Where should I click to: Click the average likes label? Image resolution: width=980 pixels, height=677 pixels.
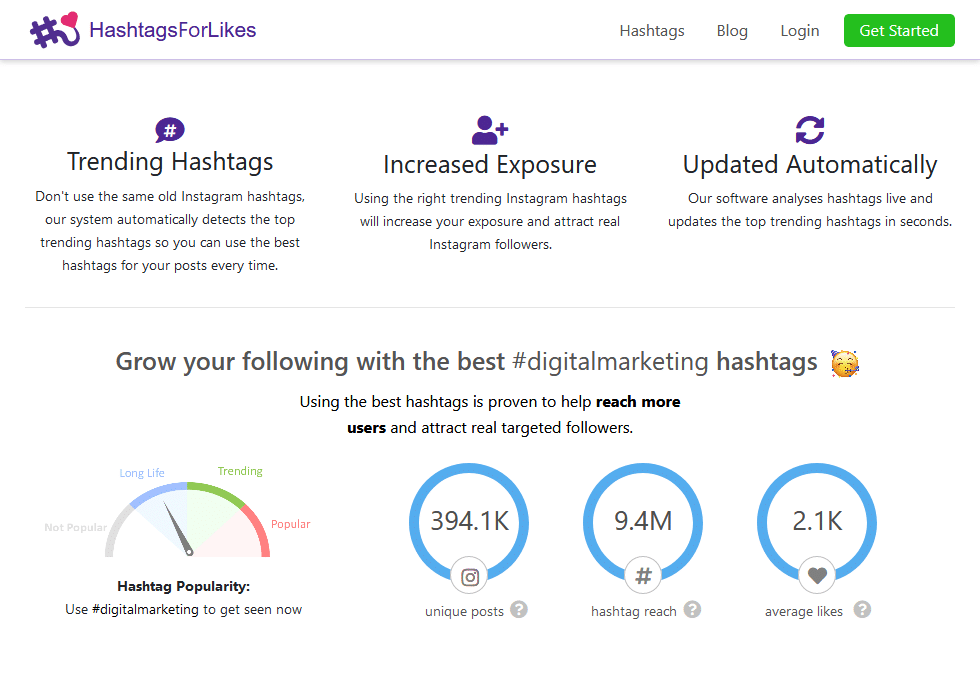[x=804, y=611]
